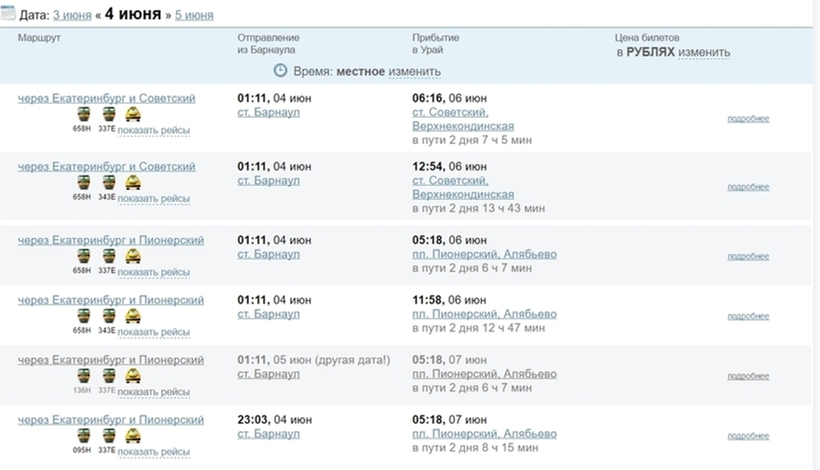Click the calendar icon beside Дата
The image size is (820, 470).
tap(8, 15)
